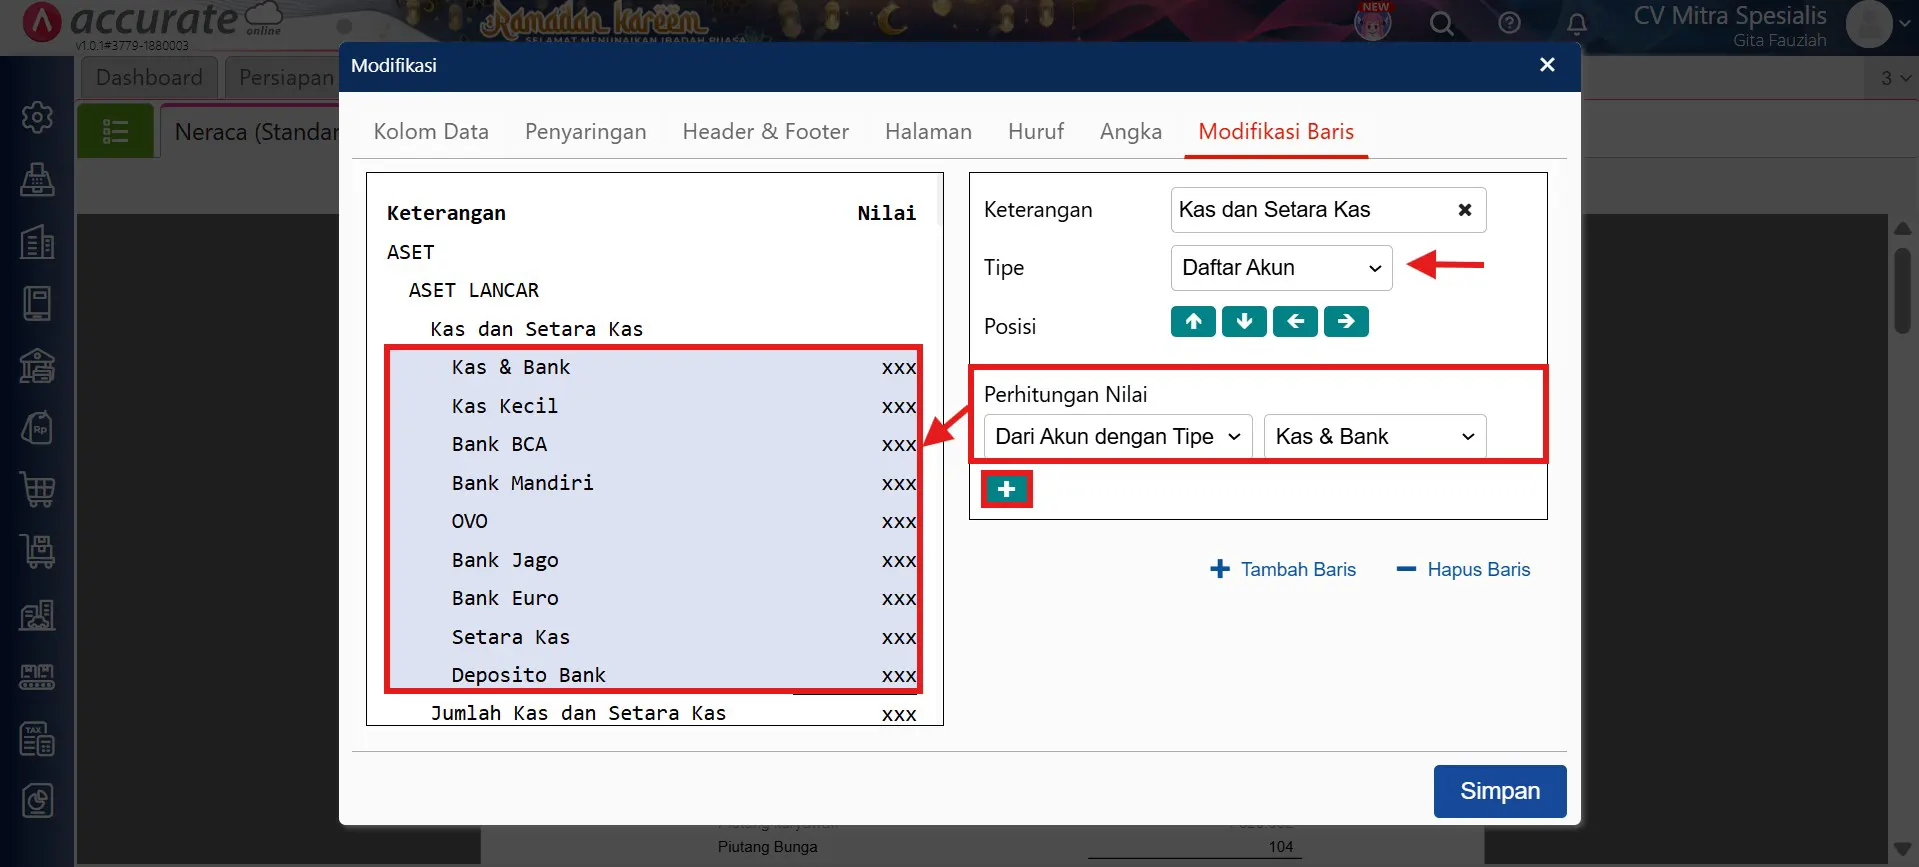Viewport: 1919px width, 867px height.
Task: Click the right-arrow position button
Action: pyautogui.click(x=1346, y=322)
